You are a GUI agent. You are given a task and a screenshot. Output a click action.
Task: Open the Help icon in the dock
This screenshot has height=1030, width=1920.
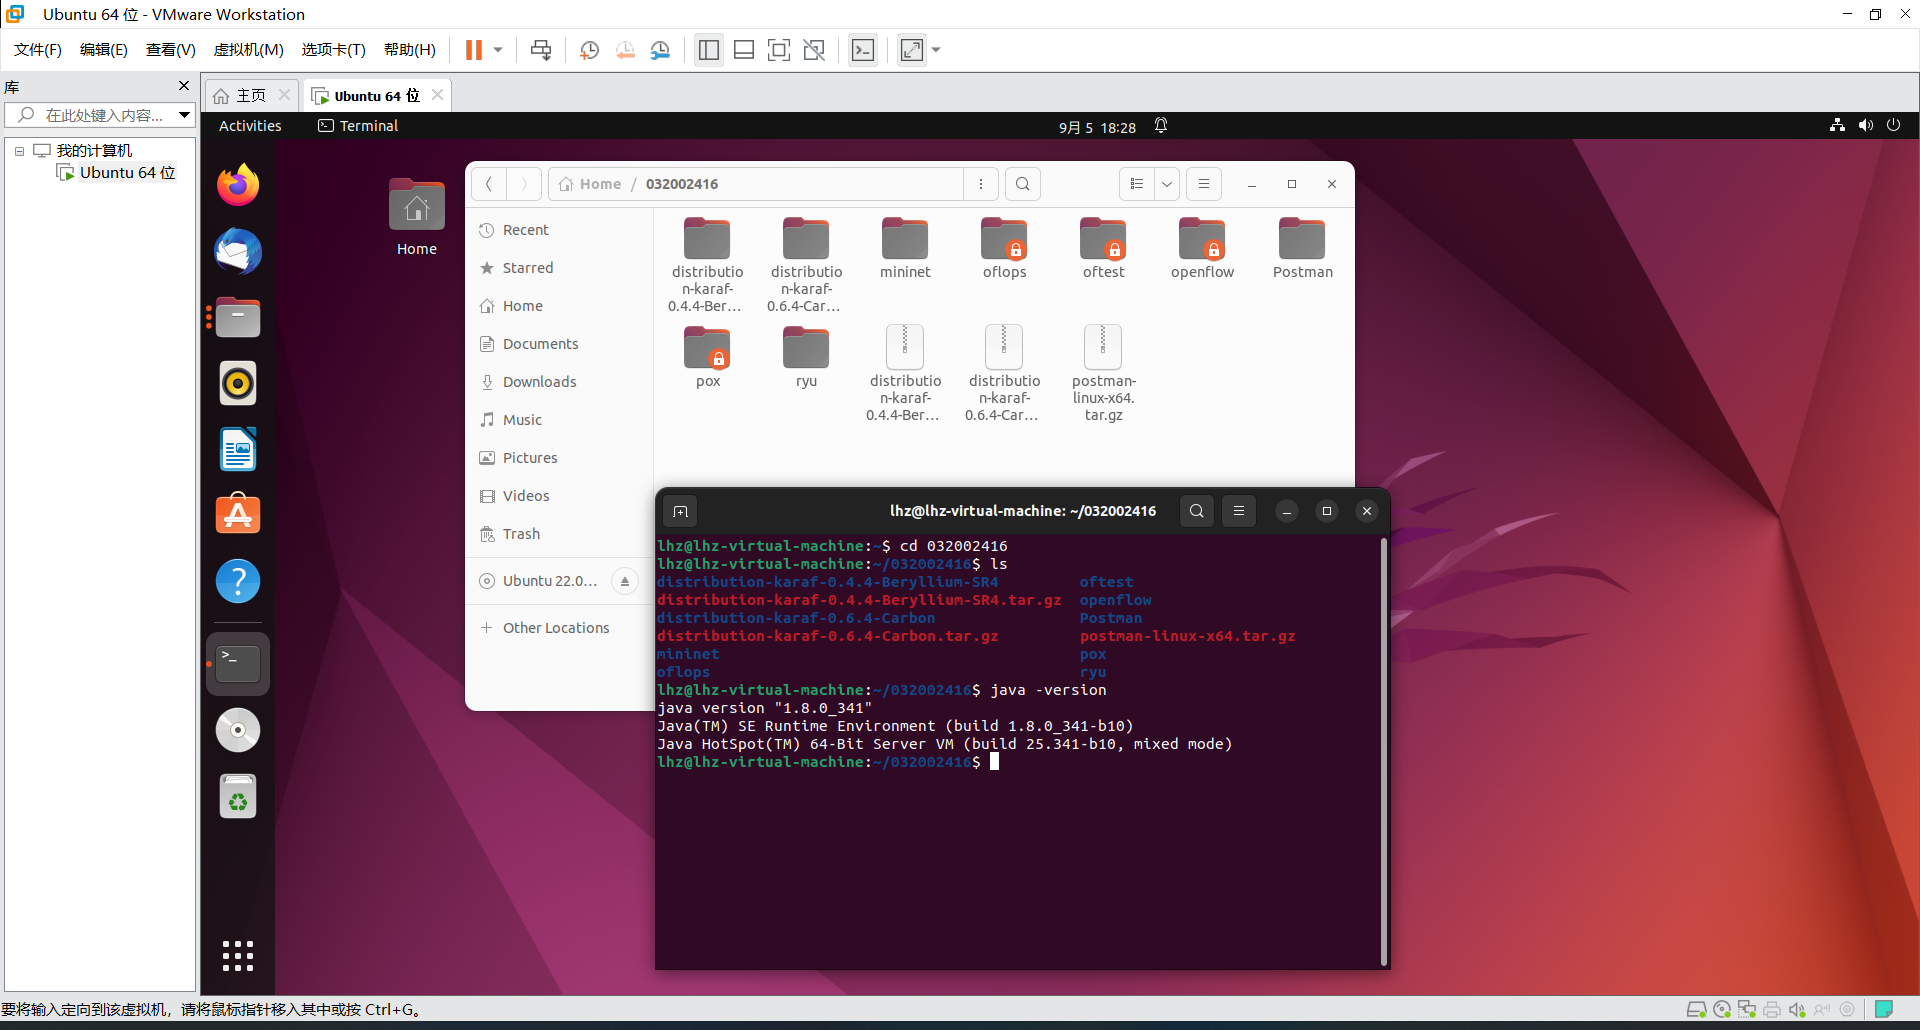point(238,581)
